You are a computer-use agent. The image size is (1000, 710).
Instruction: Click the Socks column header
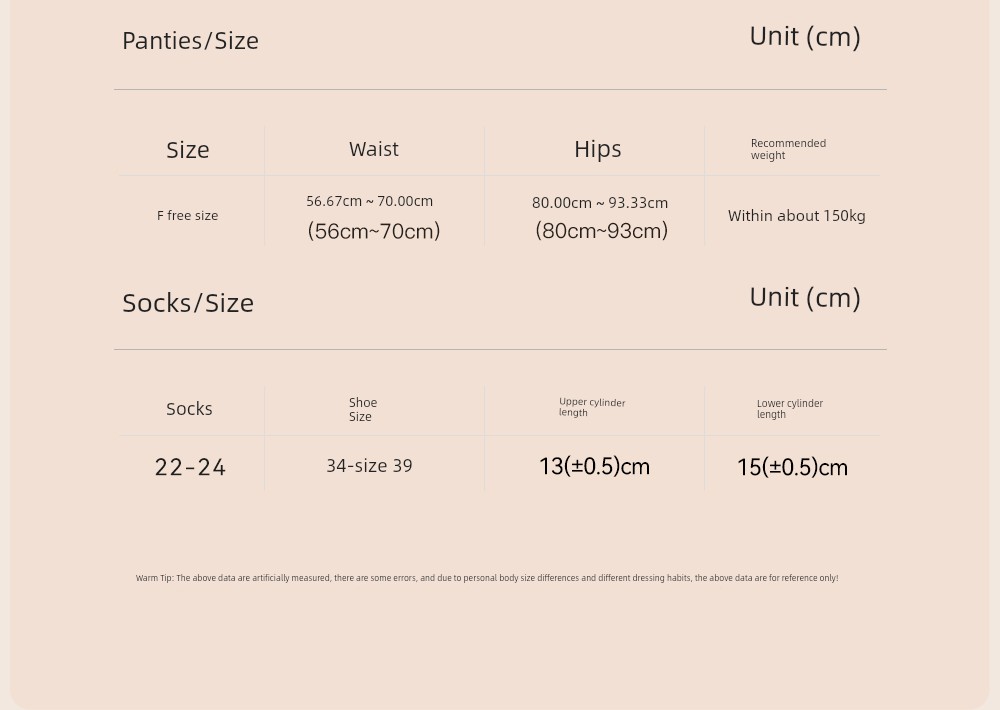(x=189, y=409)
